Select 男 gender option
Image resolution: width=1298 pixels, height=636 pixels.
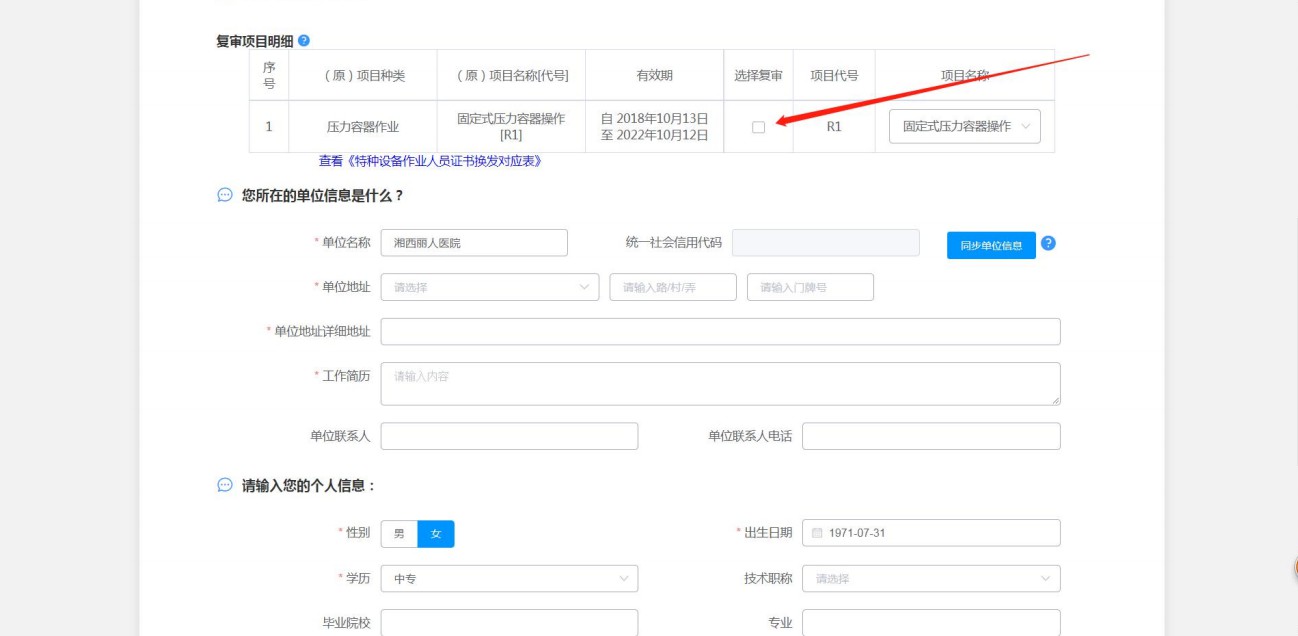399,534
